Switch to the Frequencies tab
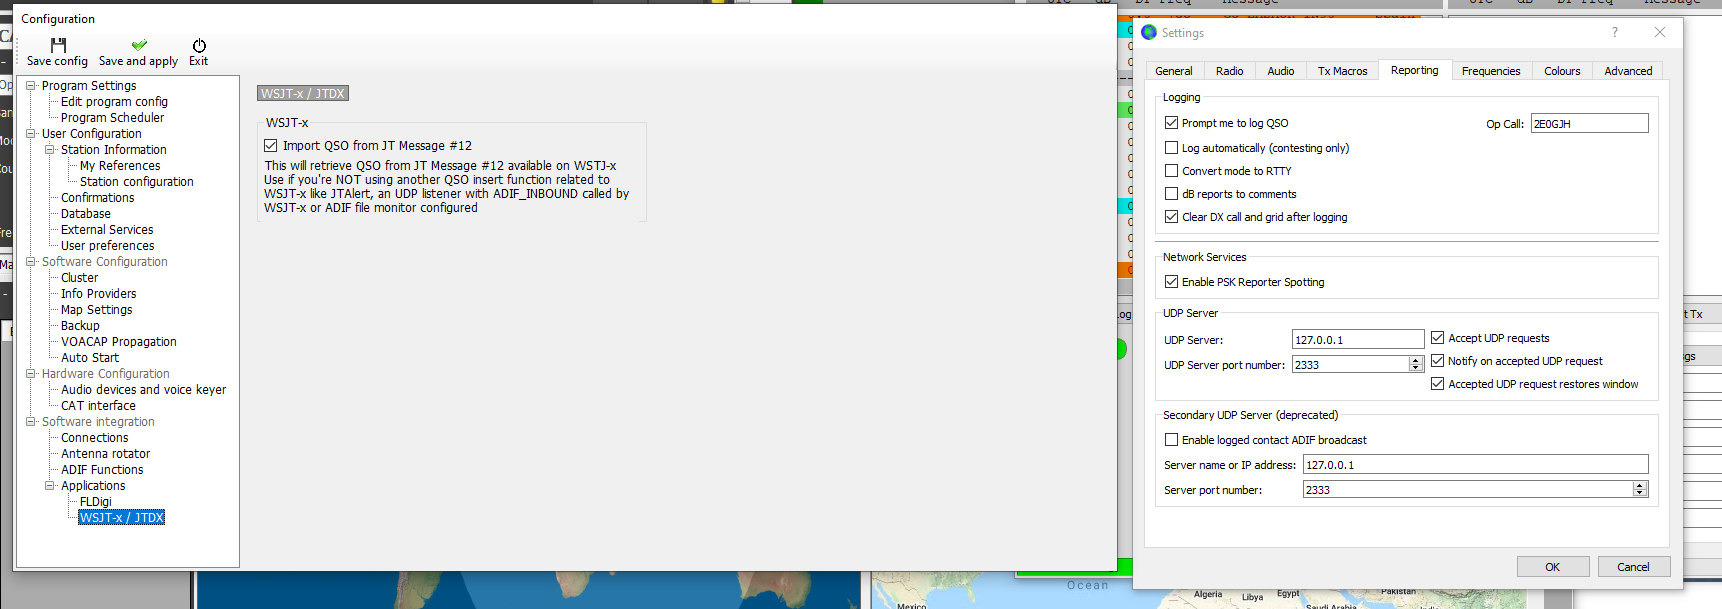Screen dimensions: 1722x609 [1491, 71]
